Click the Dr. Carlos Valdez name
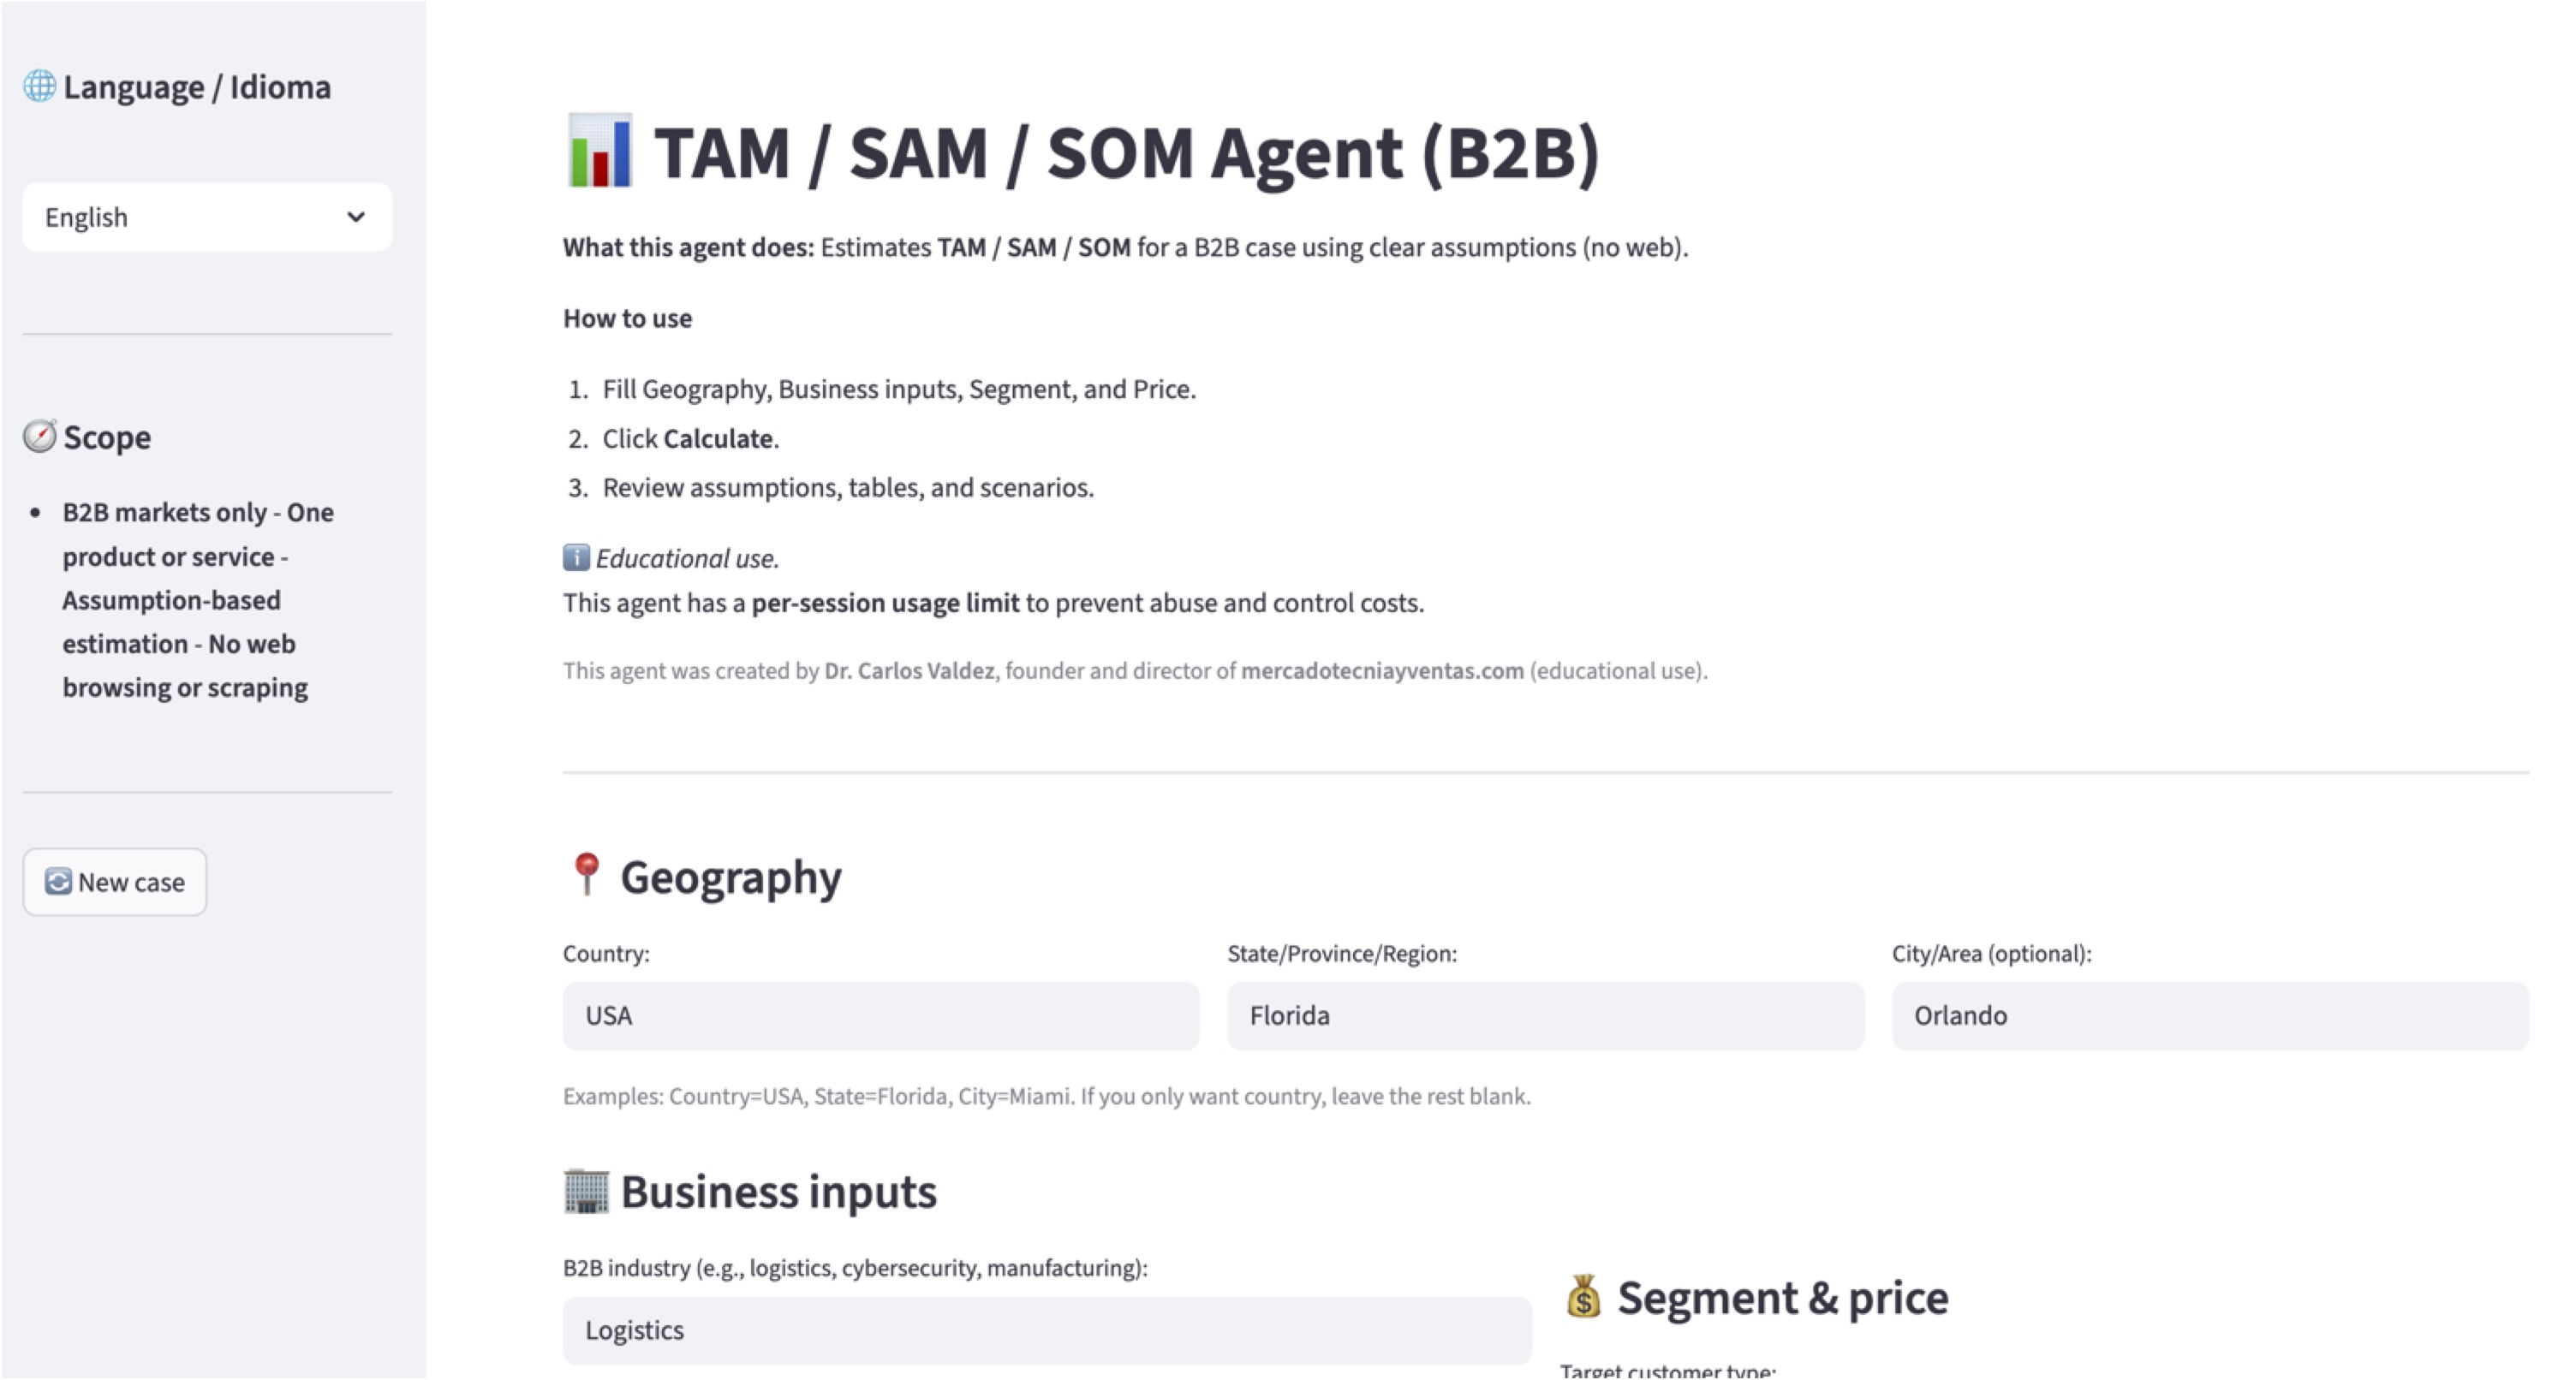This screenshot has height=1380, width=2576. tap(909, 671)
